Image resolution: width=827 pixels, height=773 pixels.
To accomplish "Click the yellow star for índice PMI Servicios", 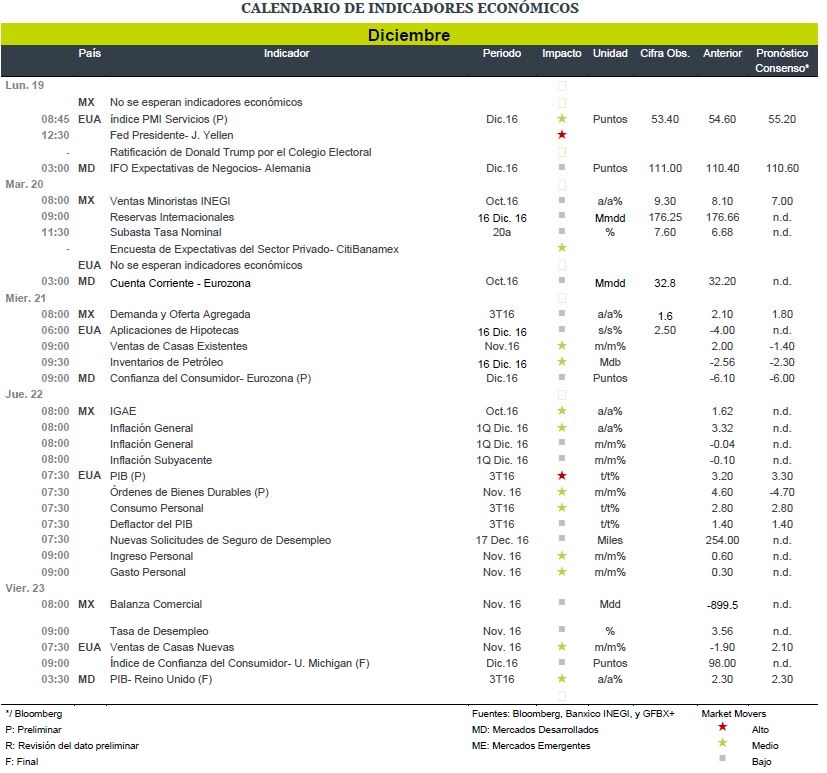I will 562,119.
